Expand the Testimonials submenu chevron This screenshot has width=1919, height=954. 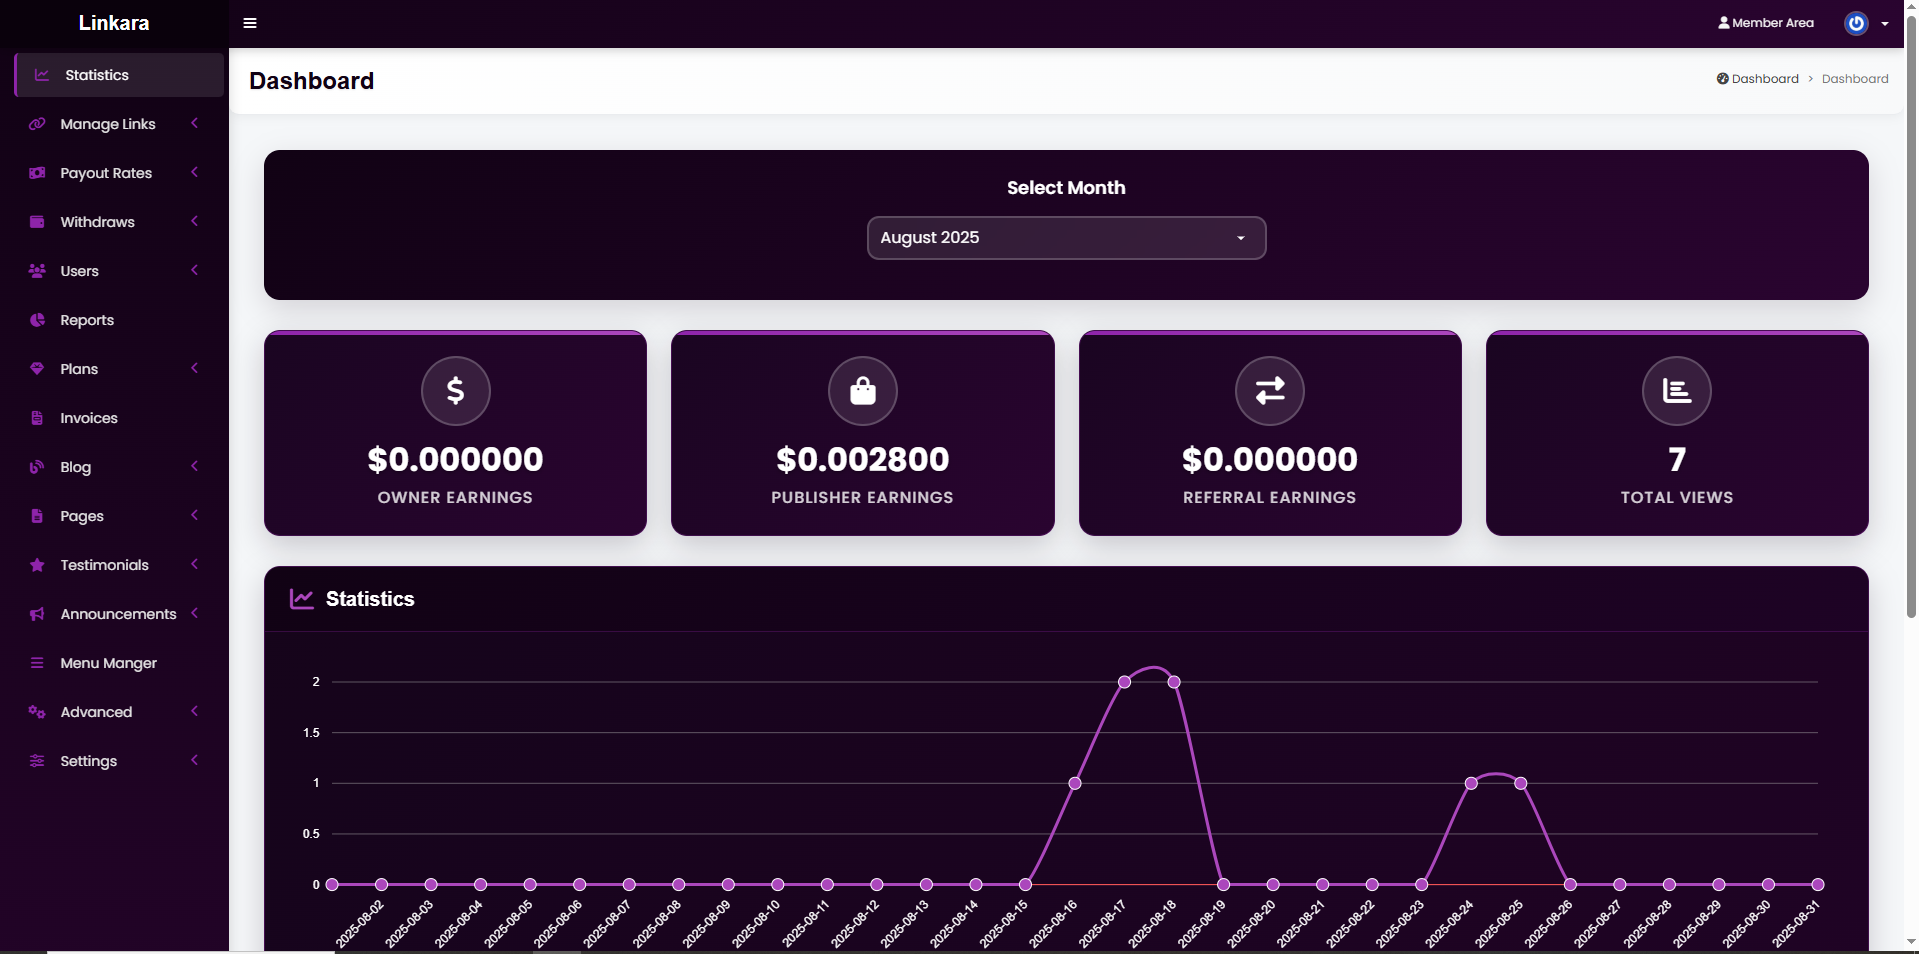pyautogui.click(x=195, y=564)
